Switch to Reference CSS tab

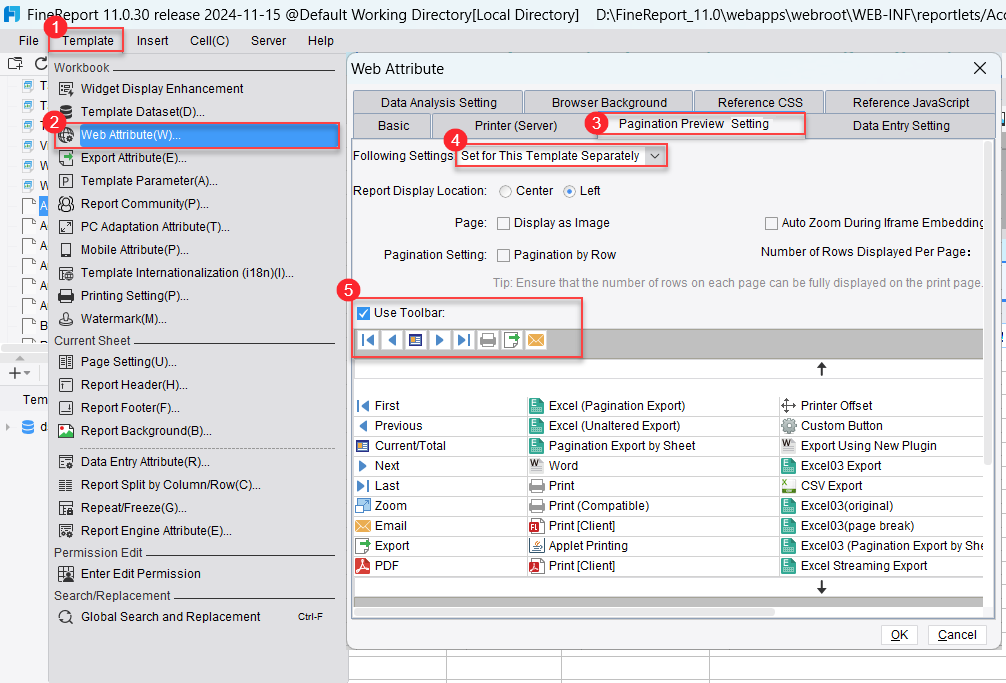click(760, 103)
